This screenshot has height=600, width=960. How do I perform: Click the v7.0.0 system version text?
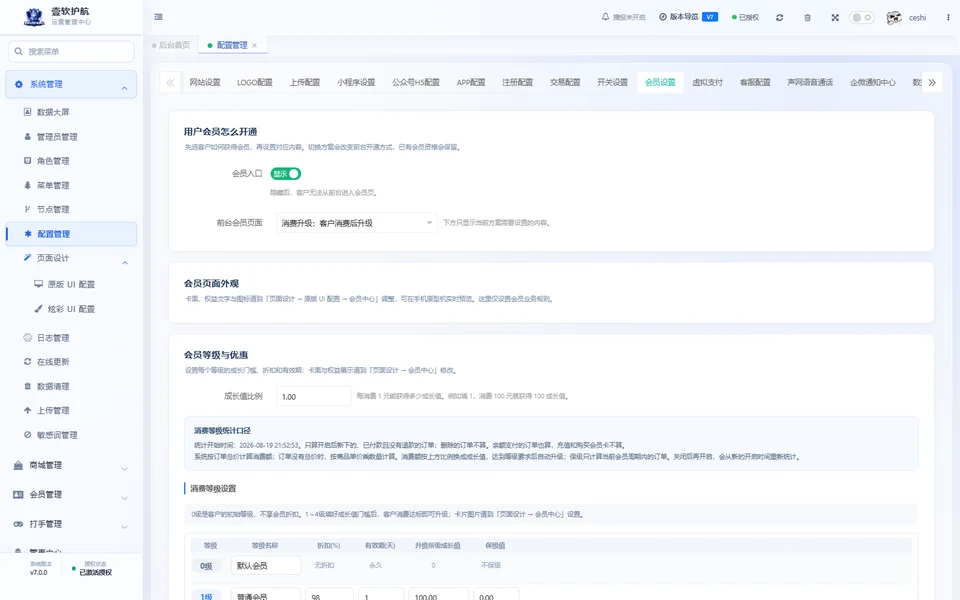39,573
